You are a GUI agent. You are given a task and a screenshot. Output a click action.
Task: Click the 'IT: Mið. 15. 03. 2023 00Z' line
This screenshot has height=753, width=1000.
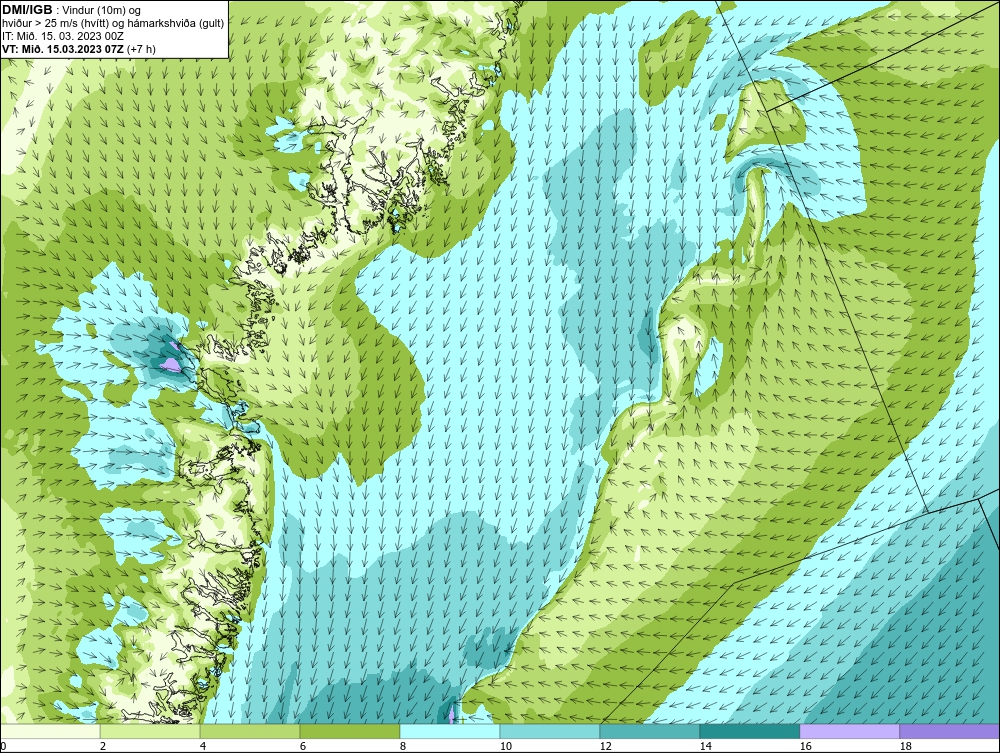click(x=62, y=36)
